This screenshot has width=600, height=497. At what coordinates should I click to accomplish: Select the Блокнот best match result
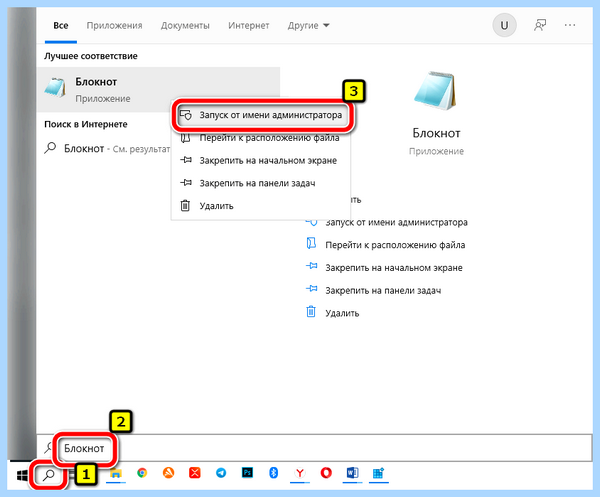pos(158,90)
